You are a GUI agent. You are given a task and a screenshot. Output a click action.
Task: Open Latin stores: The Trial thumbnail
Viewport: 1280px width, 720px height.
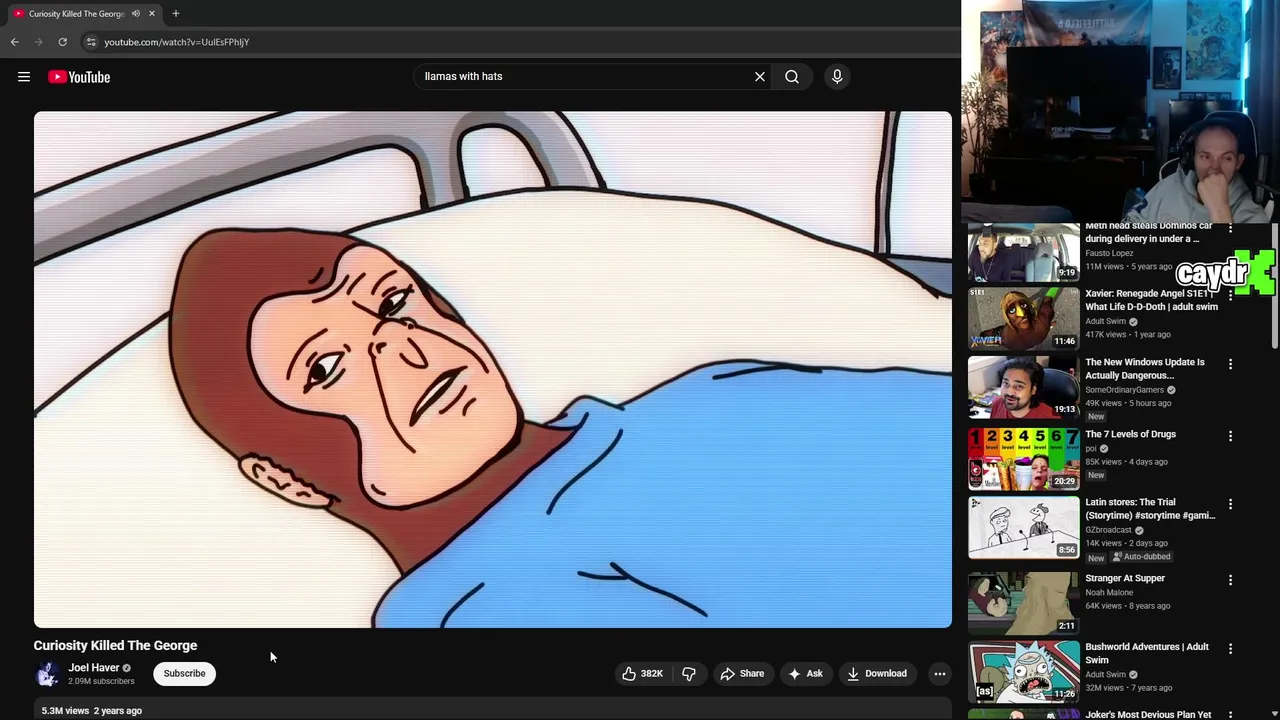point(1023,527)
